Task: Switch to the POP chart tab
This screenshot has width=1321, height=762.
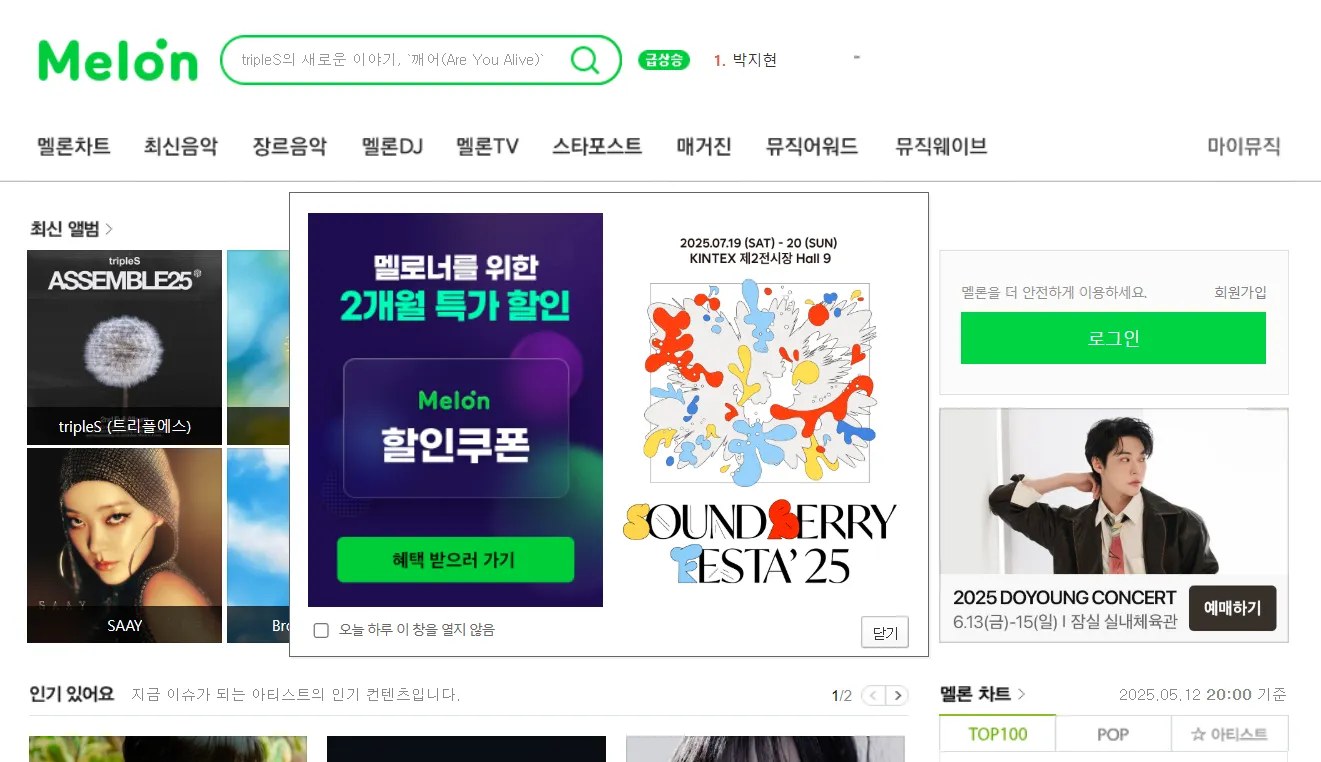Action: click(x=1113, y=734)
